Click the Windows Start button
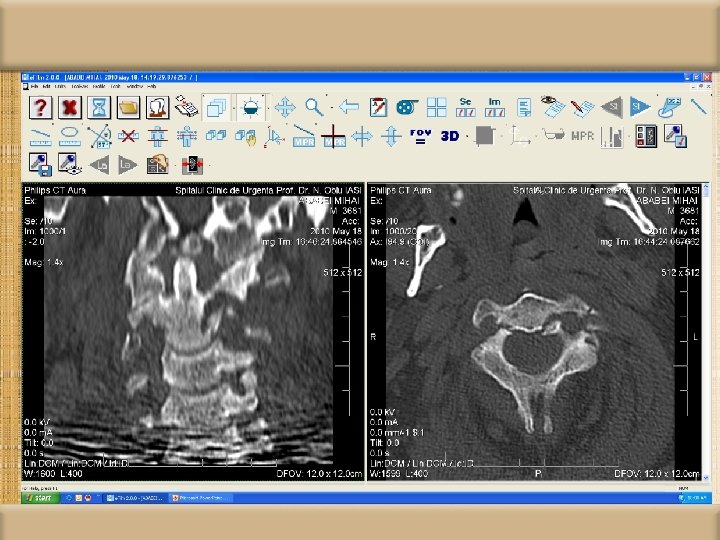 coord(40,498)
